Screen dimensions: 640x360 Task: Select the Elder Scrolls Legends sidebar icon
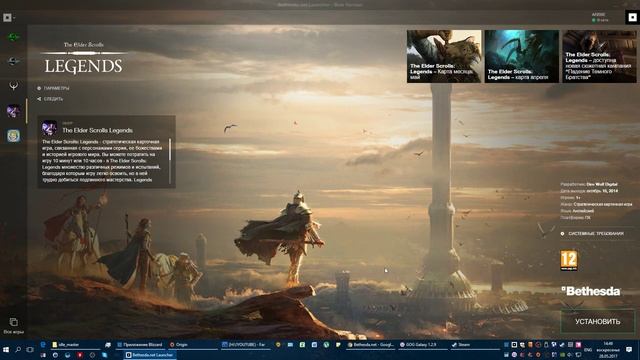click(13, 111)
